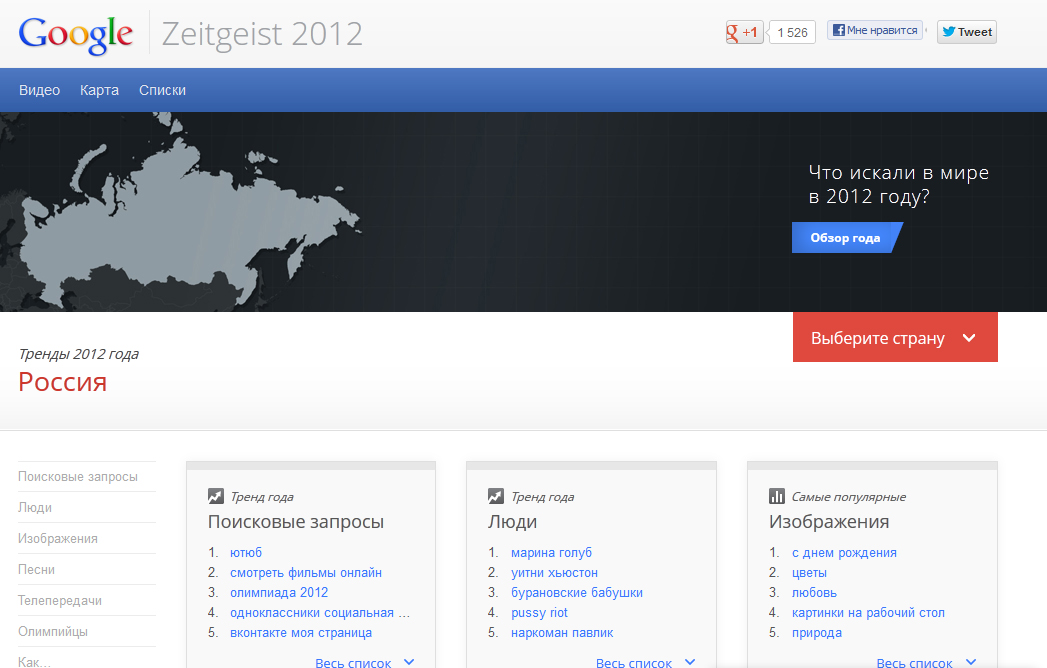
Task: Click the Поисковые запросы card heading
Action: [x=295, y=522]
